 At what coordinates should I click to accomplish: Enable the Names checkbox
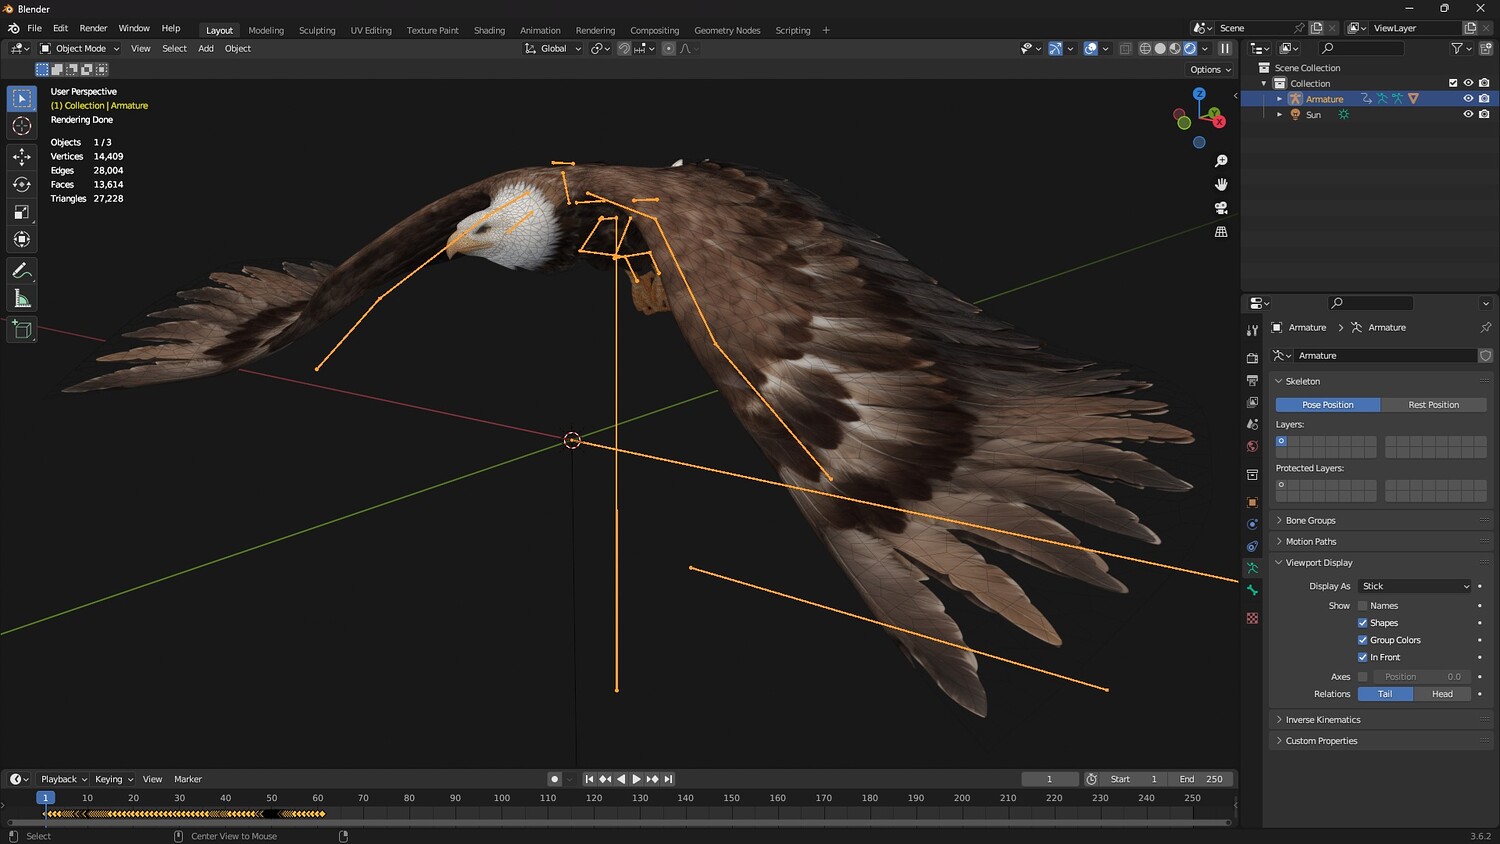(x=1362, y=606)
